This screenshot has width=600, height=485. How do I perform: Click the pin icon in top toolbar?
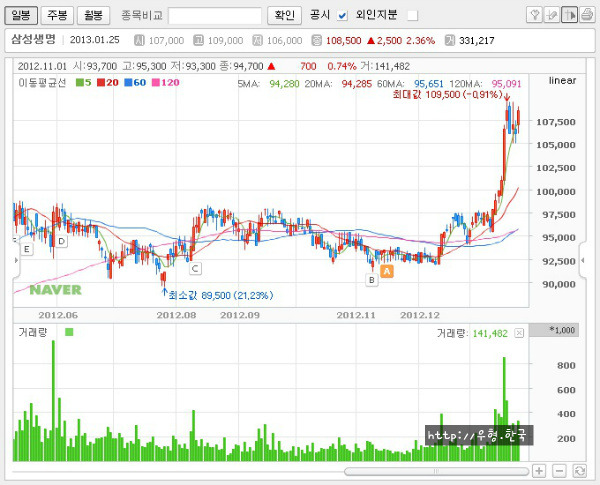[534, 15]
